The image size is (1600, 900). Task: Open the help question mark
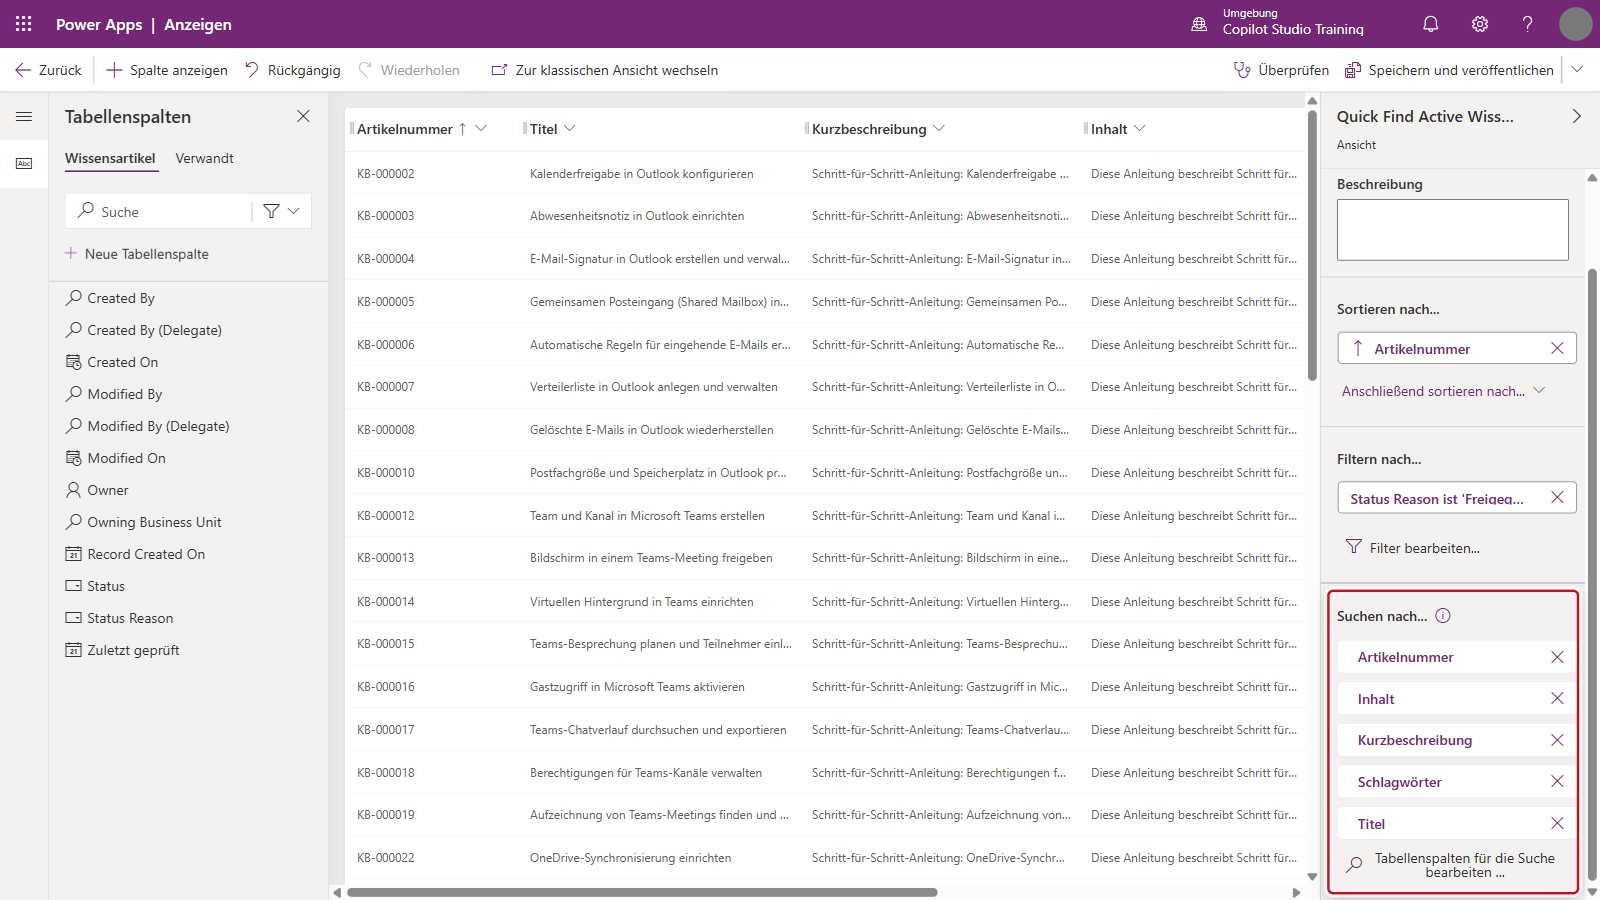[1528, 24]
